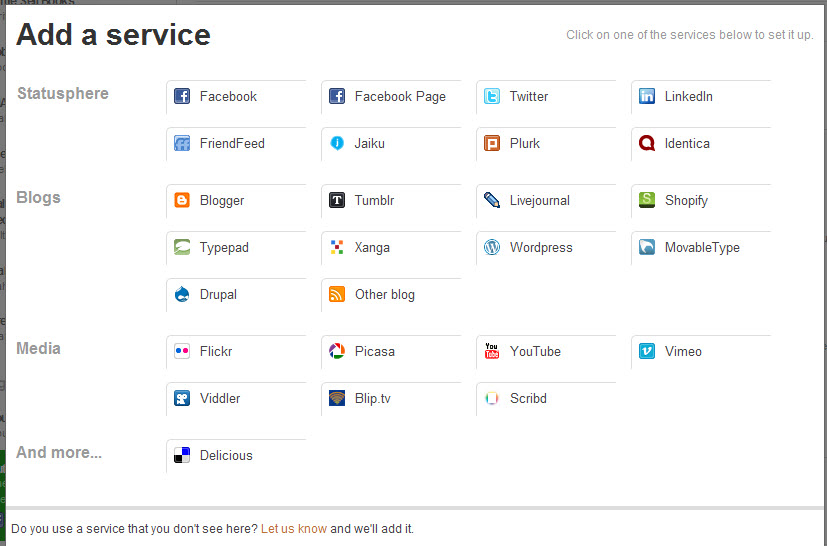Click the Vimeo v icon
The width and height of the screenshot is (827, 546).
point(647,351)
